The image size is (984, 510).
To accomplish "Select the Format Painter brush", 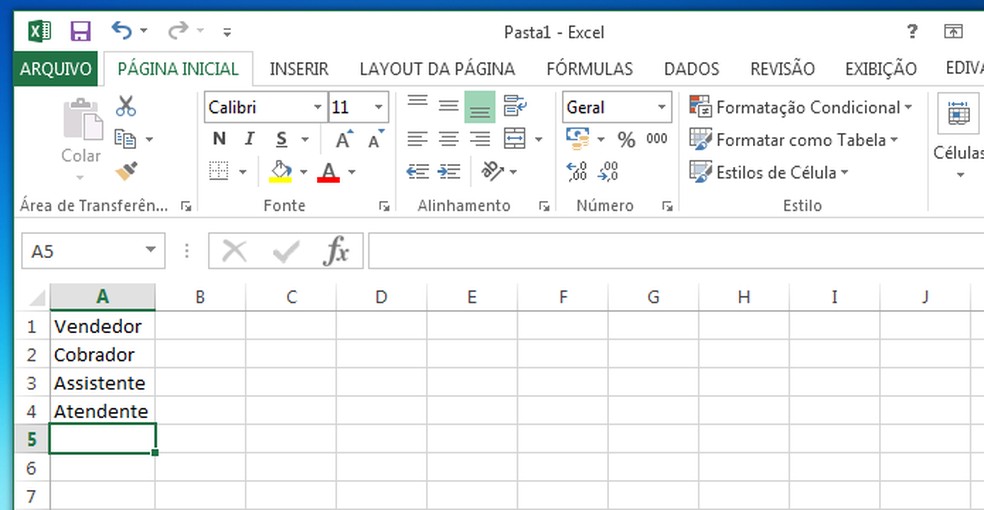I will coord(126,171).
